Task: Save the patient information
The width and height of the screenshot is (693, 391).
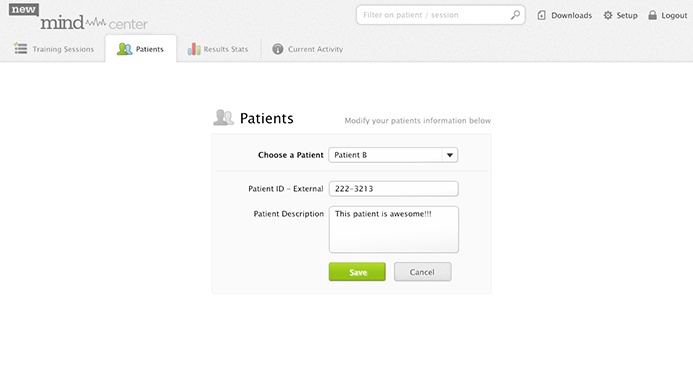Action: click(x=357, y=272)
